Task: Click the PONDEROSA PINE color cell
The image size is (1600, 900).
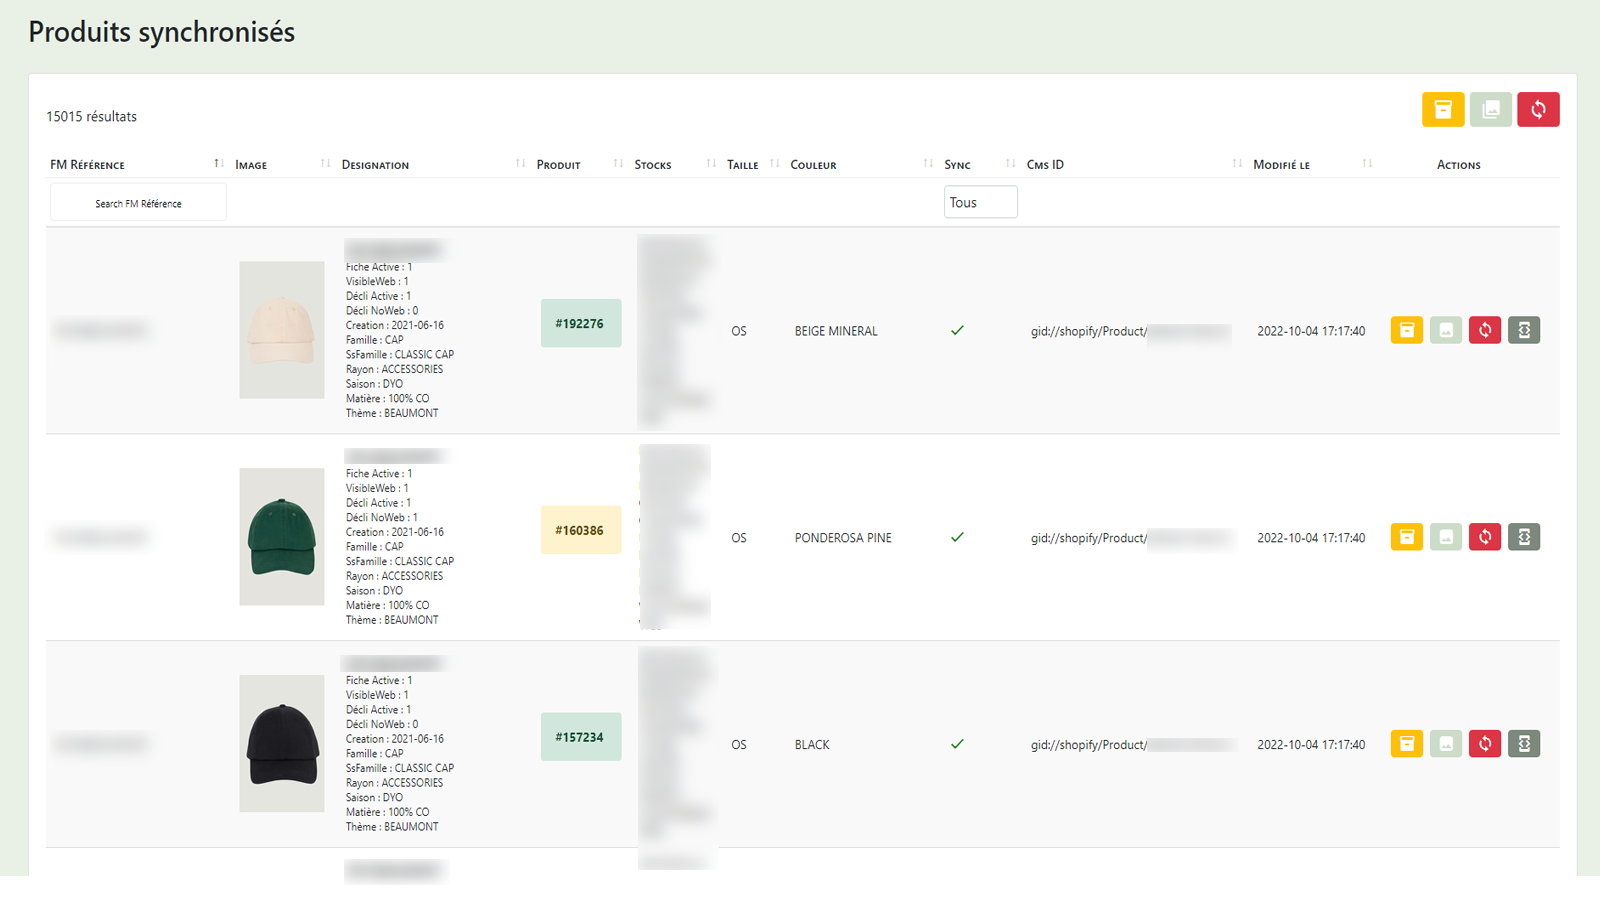Action: 843,538
